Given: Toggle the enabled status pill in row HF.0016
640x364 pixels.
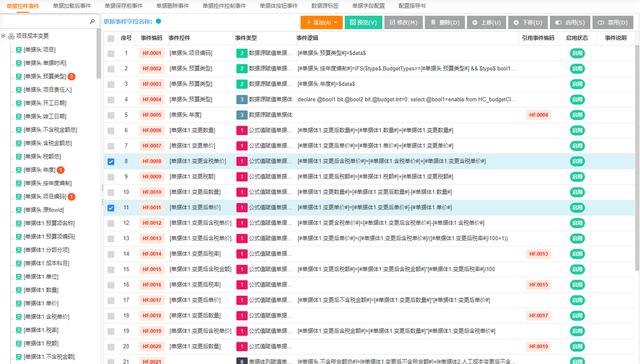Looking at the screenshot, I should pyautogui.click(x=577, y=285).
